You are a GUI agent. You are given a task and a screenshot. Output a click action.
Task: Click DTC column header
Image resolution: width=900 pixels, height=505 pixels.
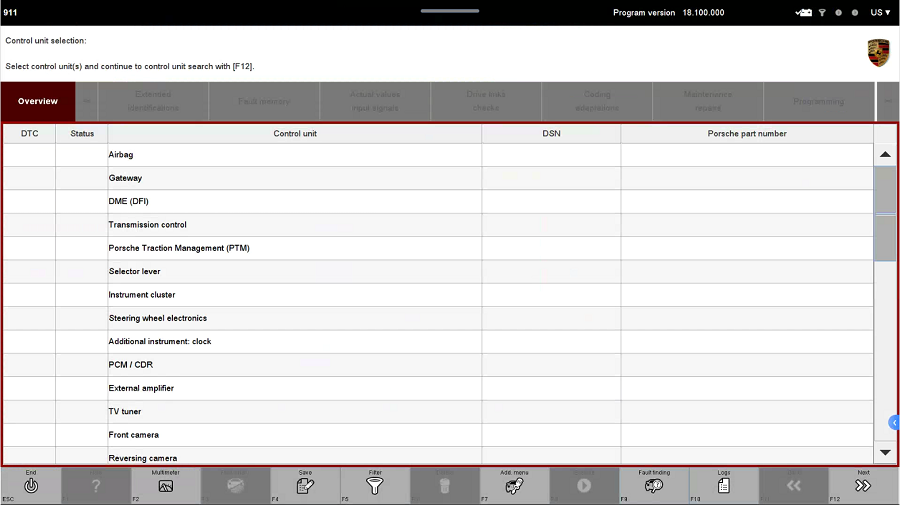click(x=30, y=134)
